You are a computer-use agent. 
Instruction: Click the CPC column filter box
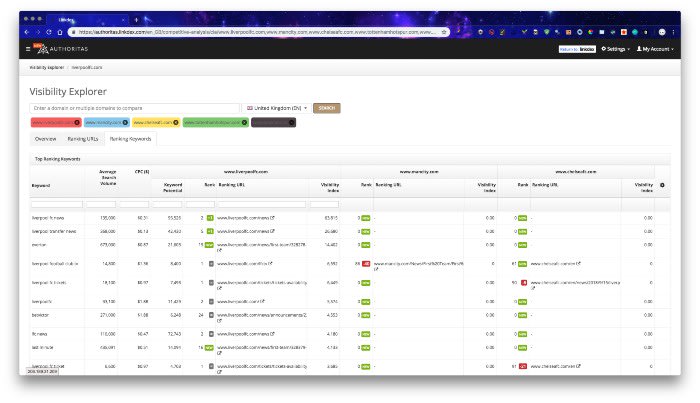coord(134,204)
